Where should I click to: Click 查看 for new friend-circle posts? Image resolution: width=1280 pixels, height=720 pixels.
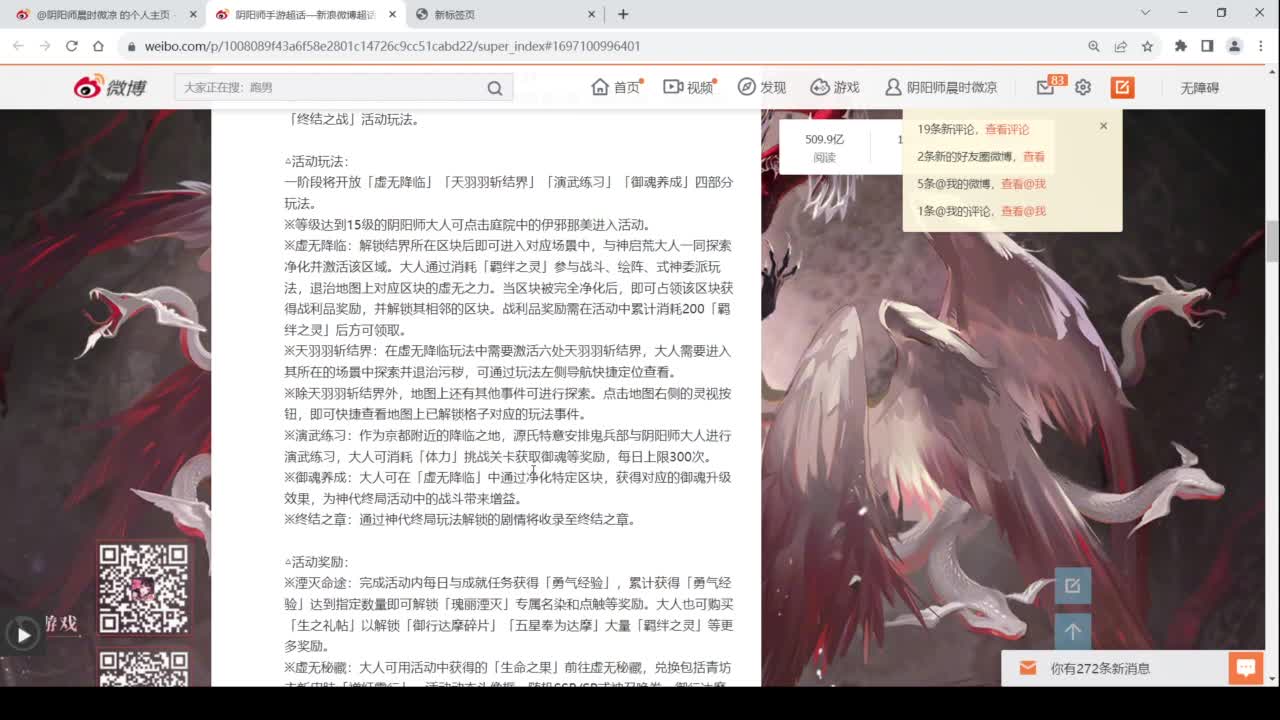pyautogui.click(x=1034, y=156)
